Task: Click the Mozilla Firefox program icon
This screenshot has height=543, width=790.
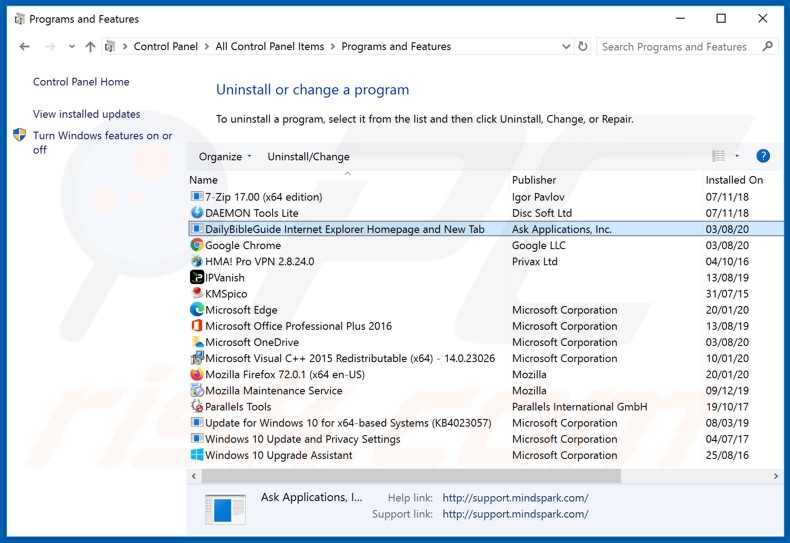Action: pos(197,375)
